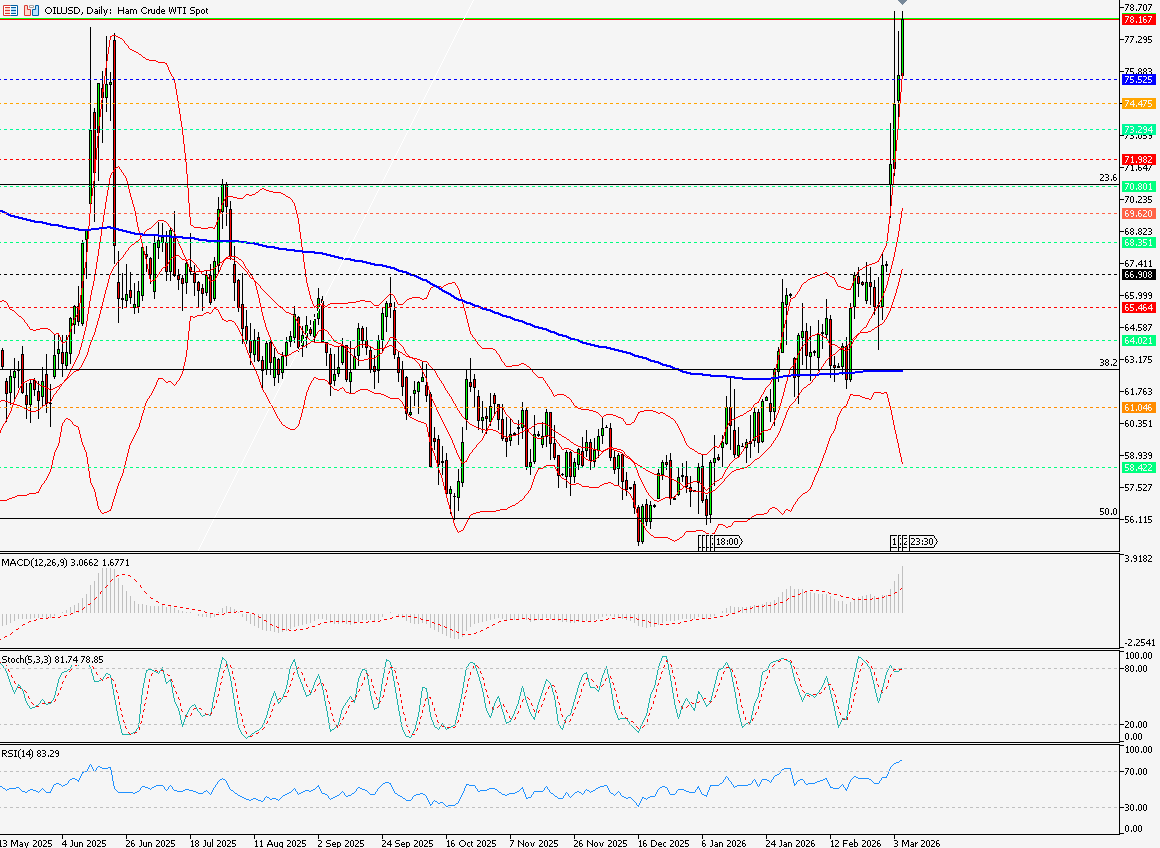
Task: Click the chart shift triangle marker at top
Action: [904, 5]
